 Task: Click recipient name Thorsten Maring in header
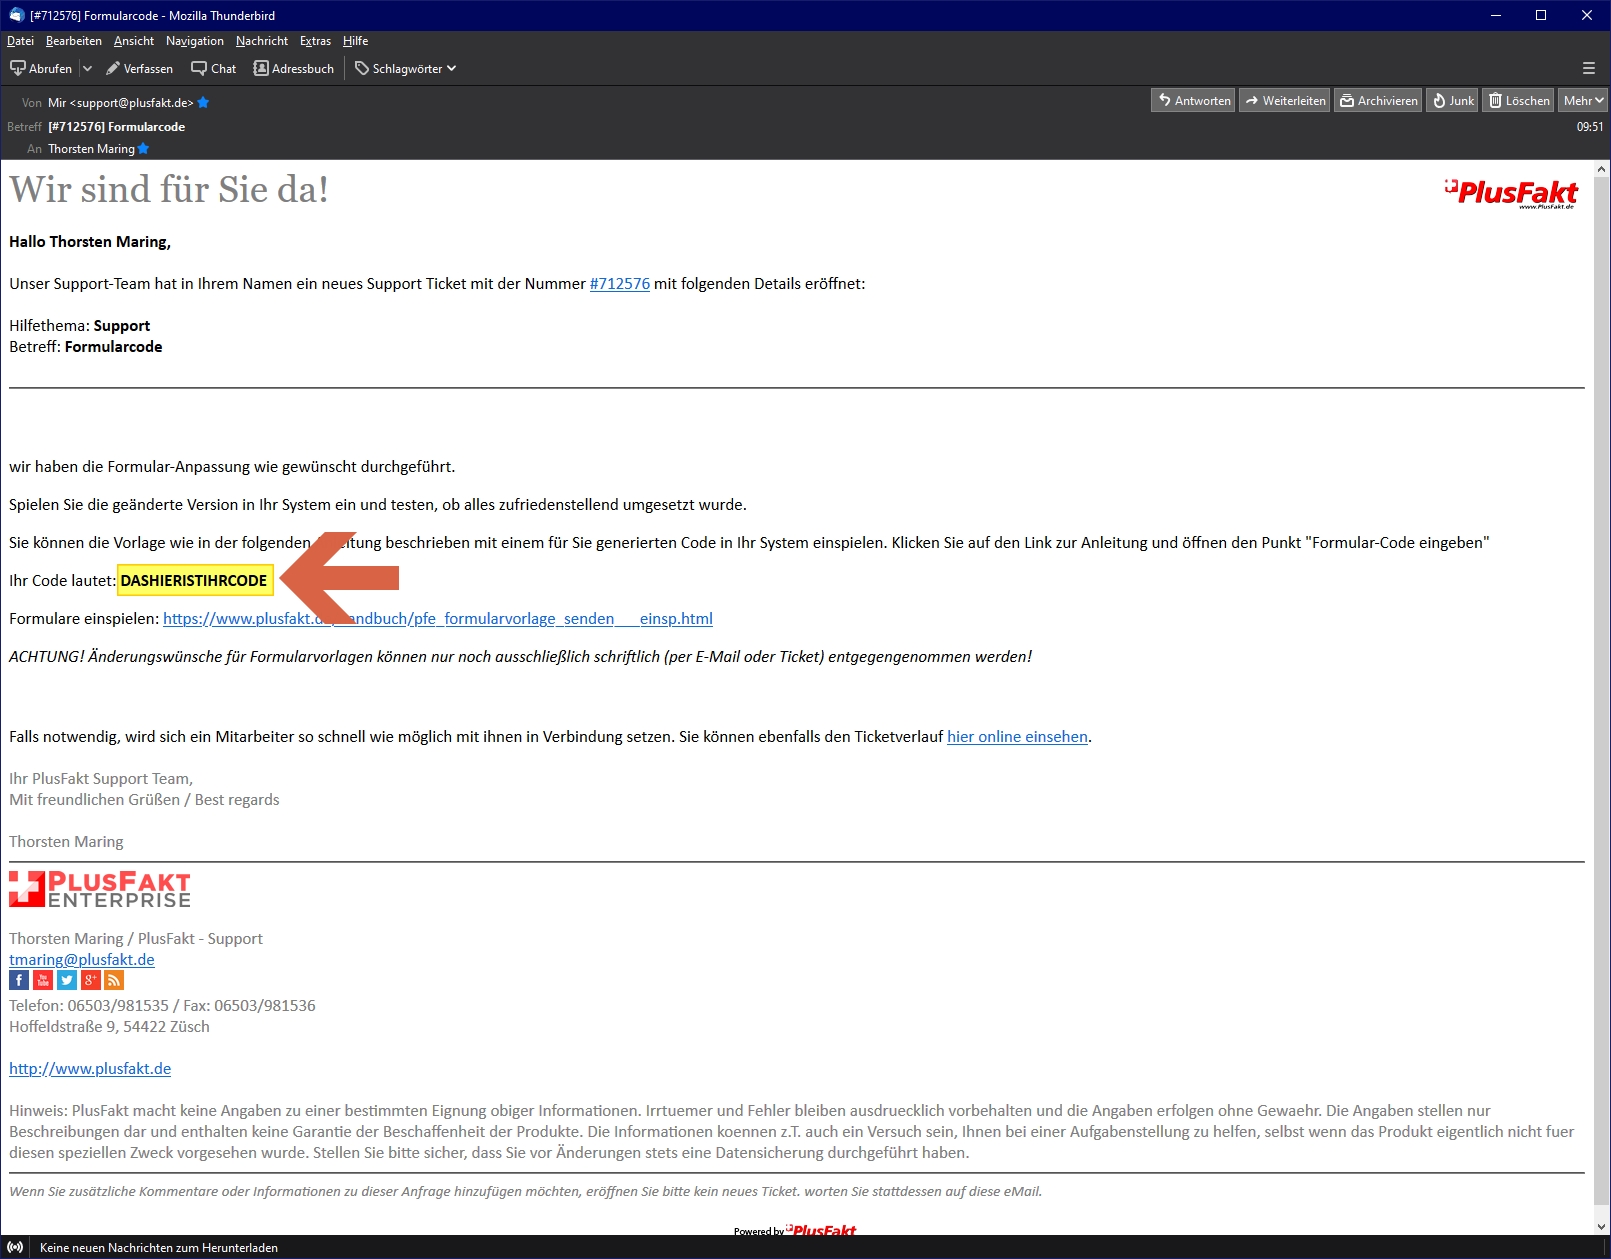91,149
